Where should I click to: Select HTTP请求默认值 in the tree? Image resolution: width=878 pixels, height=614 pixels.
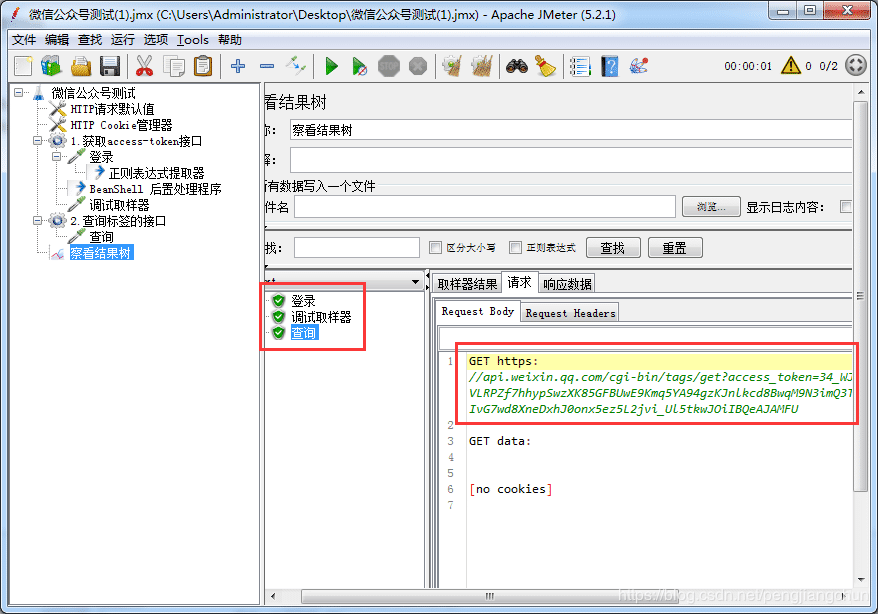(112, 109)
